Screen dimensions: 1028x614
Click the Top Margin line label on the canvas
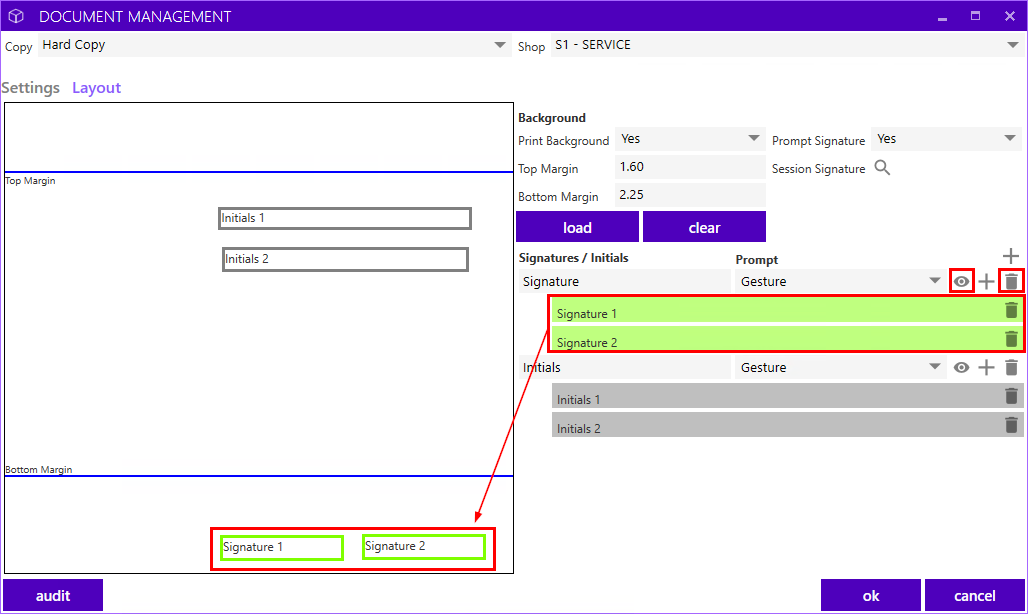(30, 181)
